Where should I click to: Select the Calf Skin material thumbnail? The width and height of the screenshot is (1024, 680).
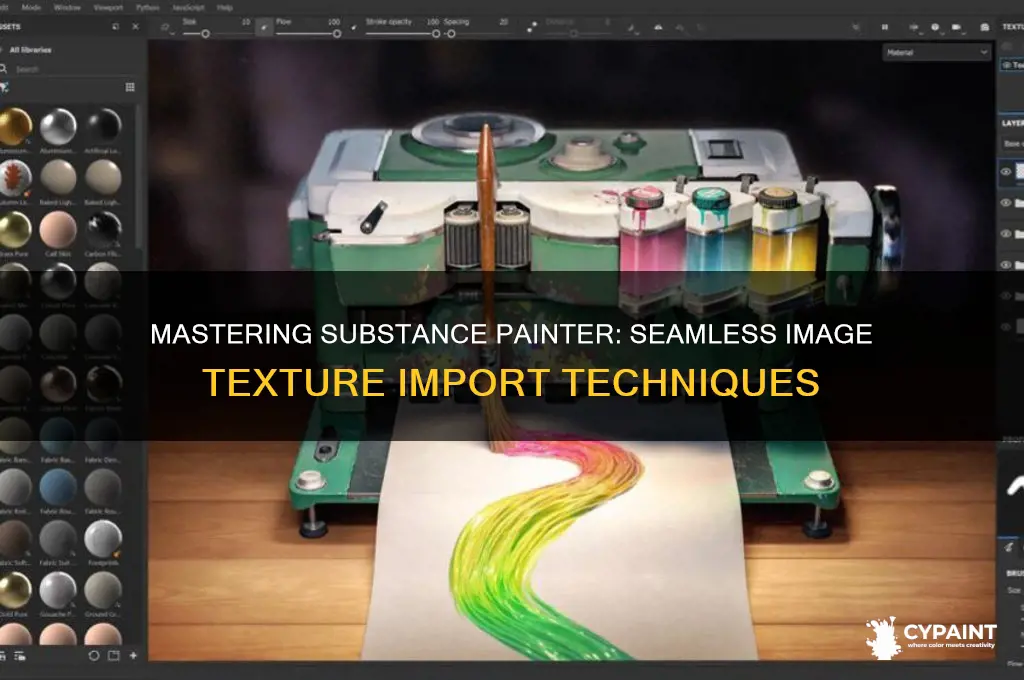58,229
